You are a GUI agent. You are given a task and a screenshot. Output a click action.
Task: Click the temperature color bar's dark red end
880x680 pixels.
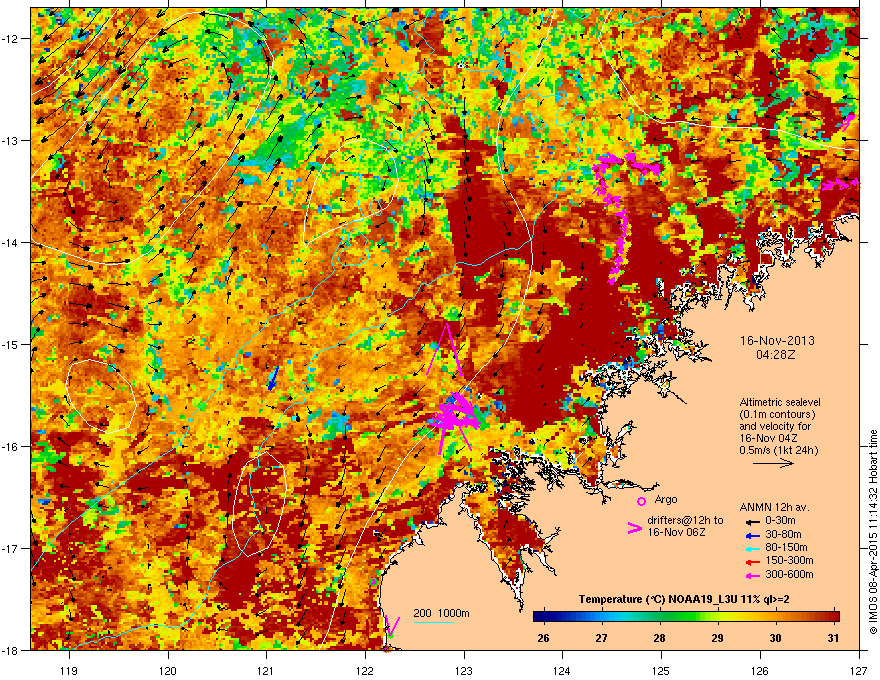[x=835, y=617]
